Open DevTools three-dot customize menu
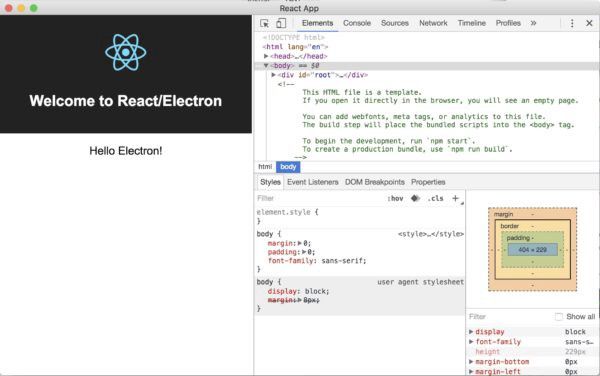 click(x=572, y=23)
